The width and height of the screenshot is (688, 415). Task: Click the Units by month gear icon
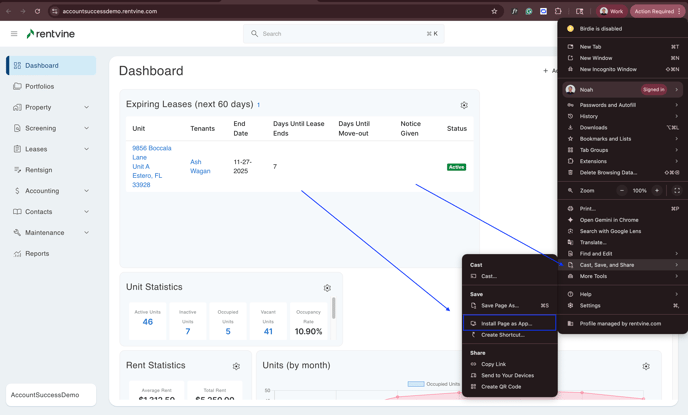pos(646,366)
